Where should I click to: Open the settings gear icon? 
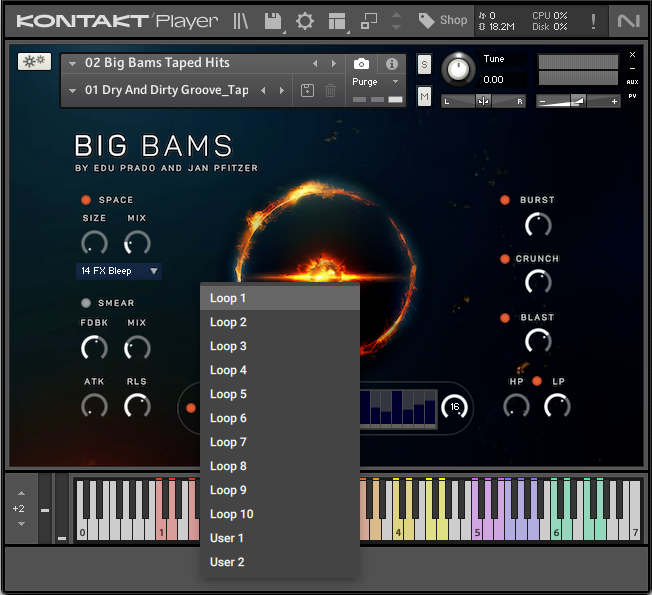pos(305,20)
